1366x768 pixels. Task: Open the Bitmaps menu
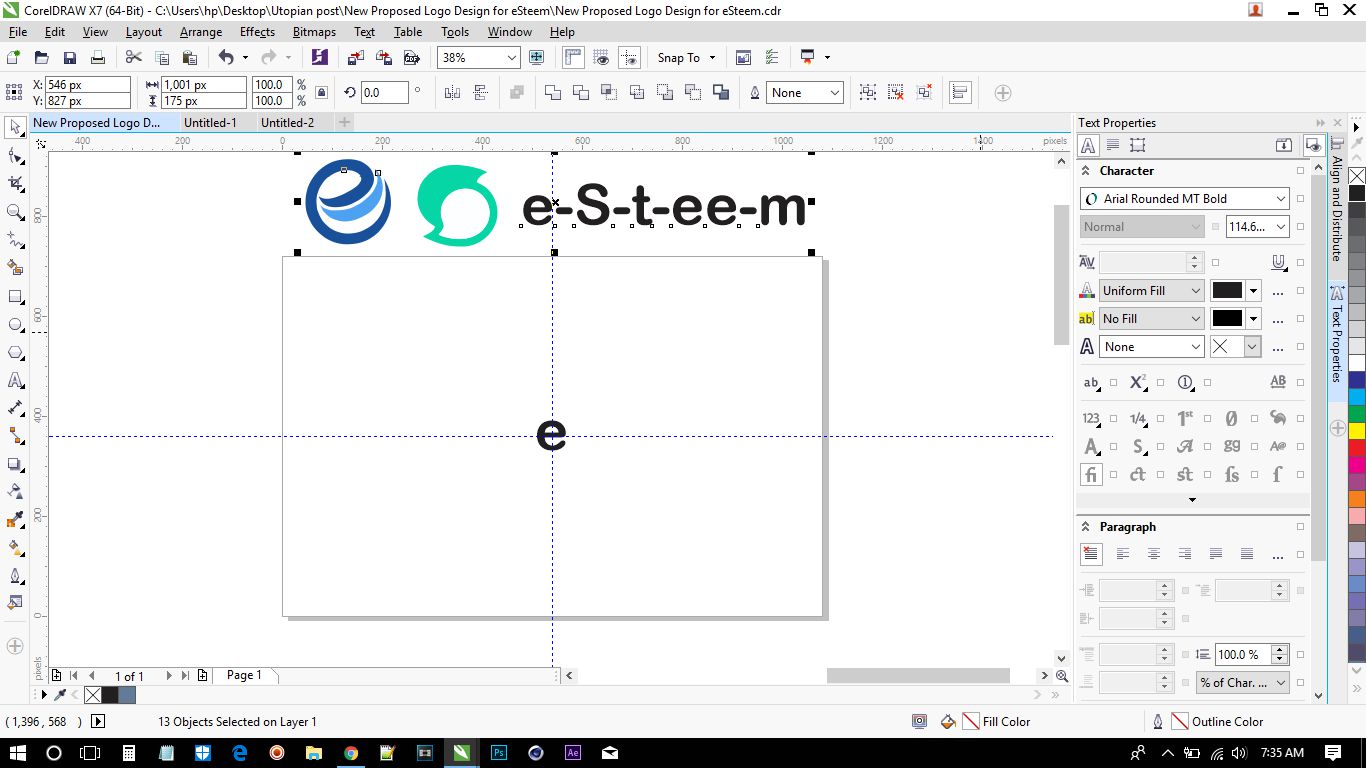314,32
